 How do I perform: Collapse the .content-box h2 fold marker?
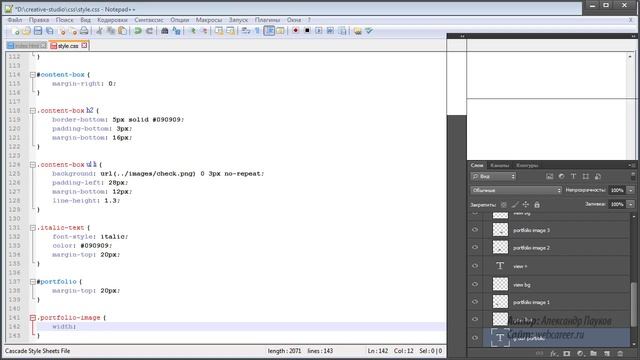33,111
